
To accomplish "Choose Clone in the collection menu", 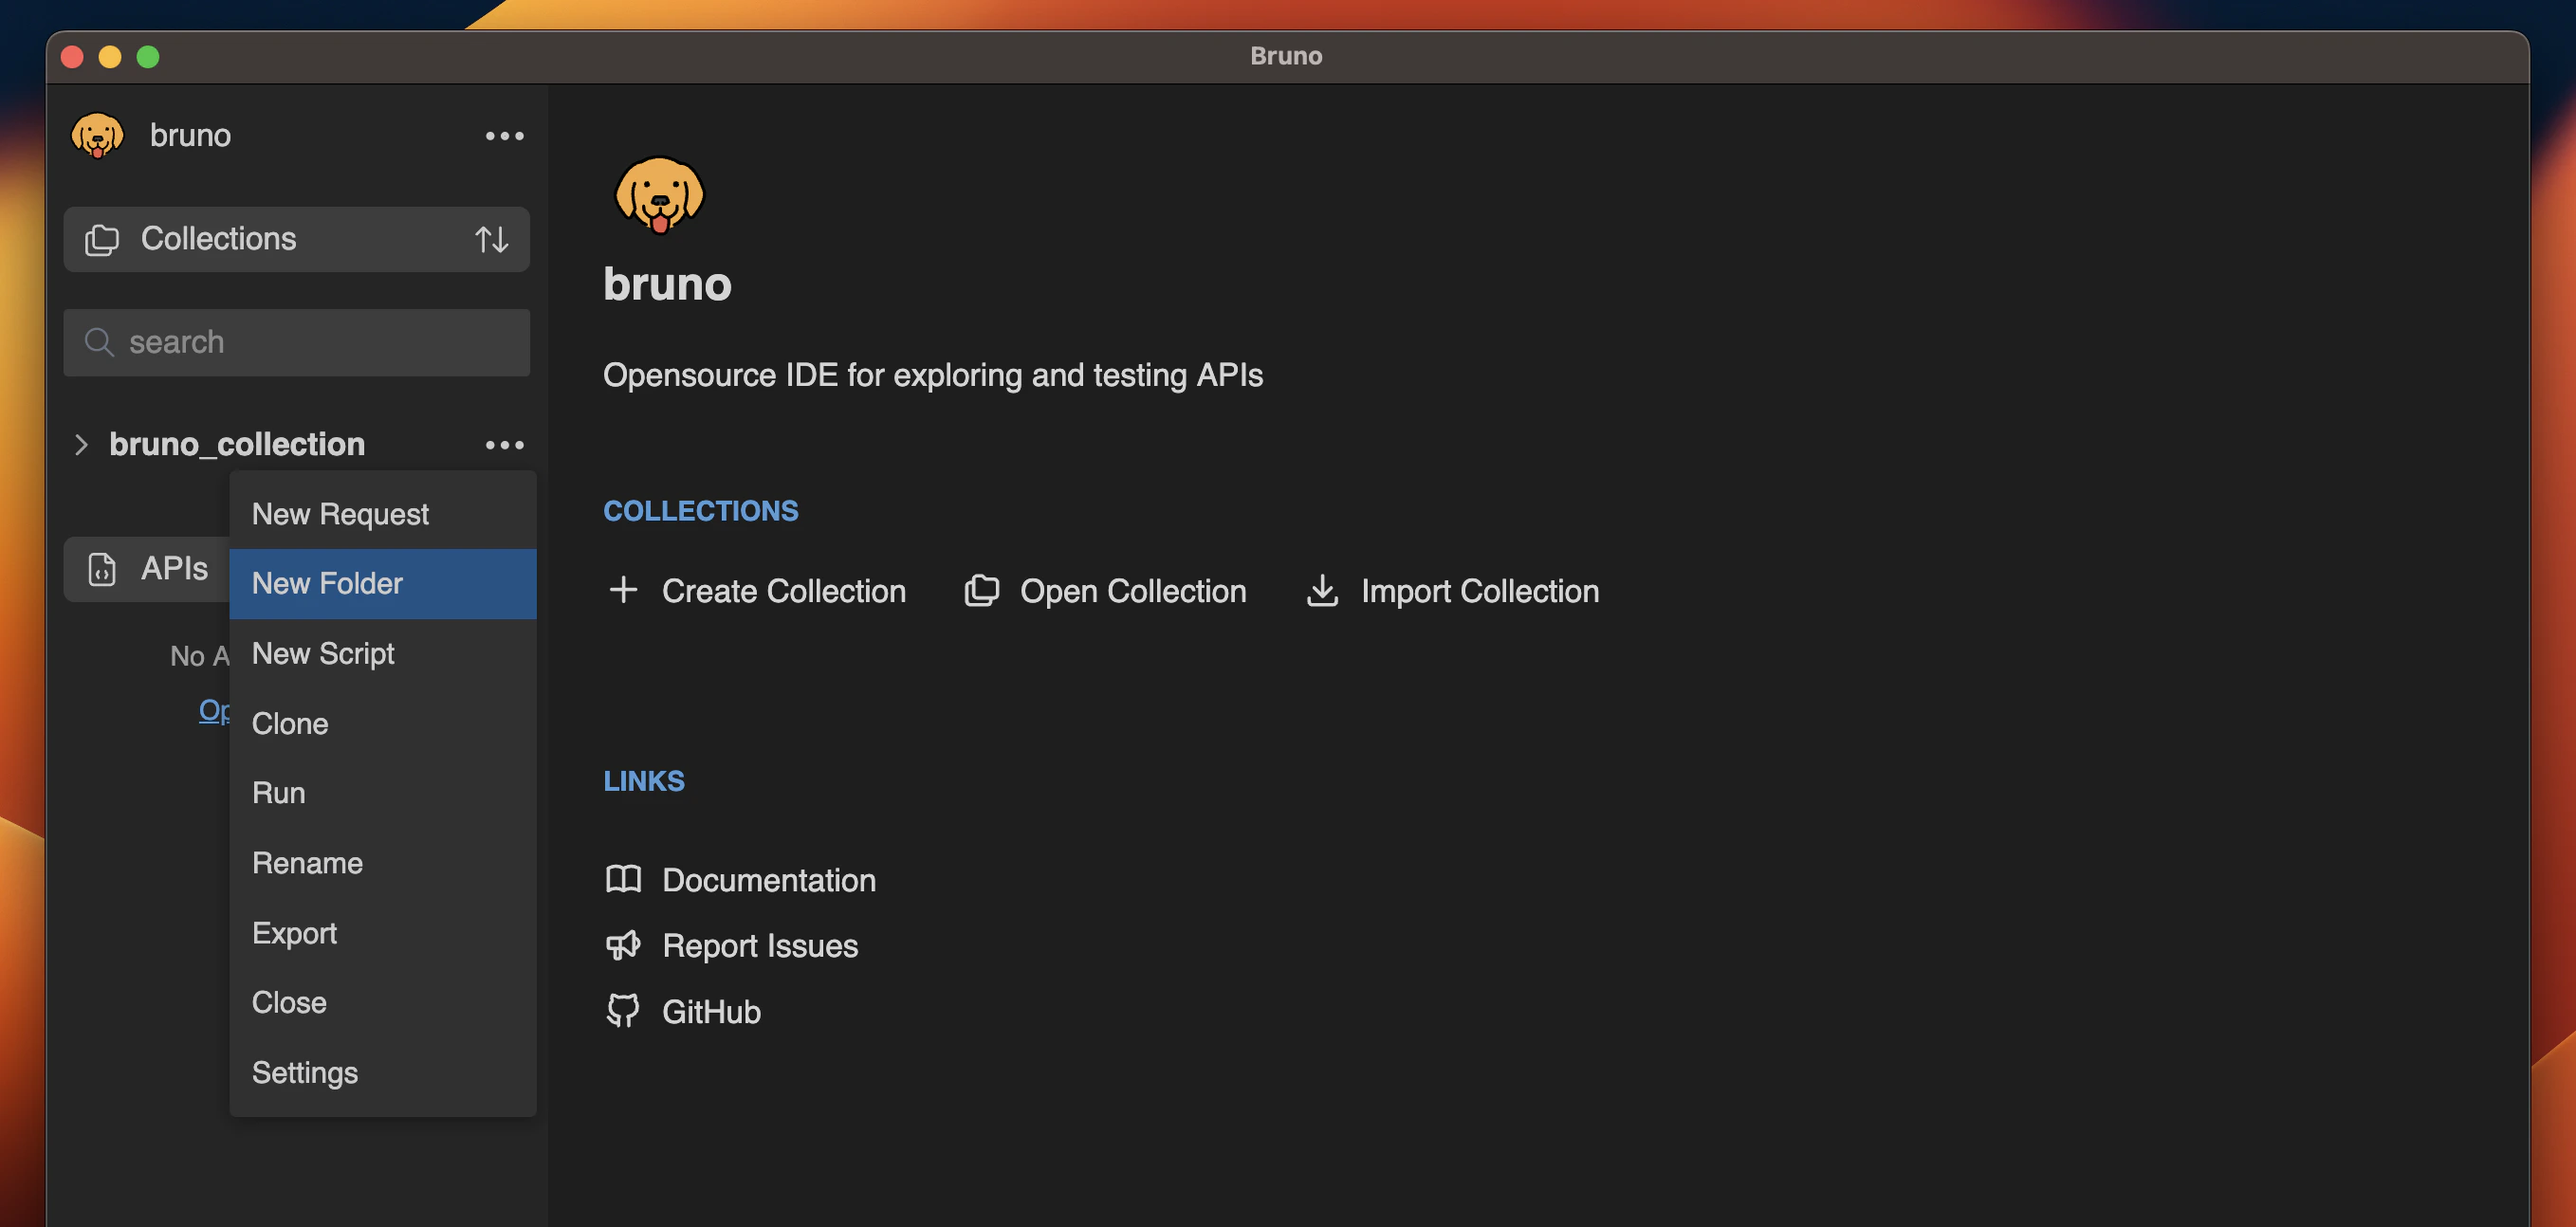I will tap(290, 723).
